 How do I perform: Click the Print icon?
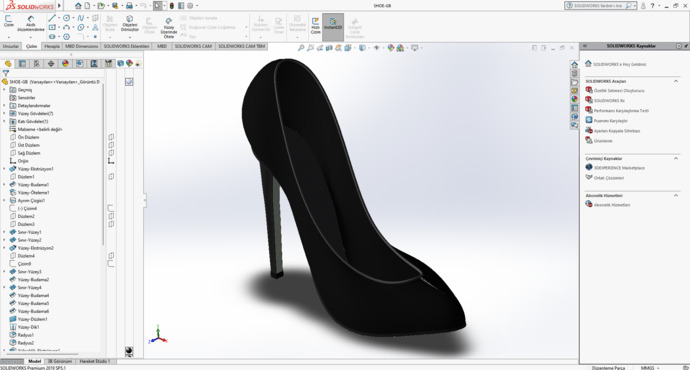click(x=129, y=6)
